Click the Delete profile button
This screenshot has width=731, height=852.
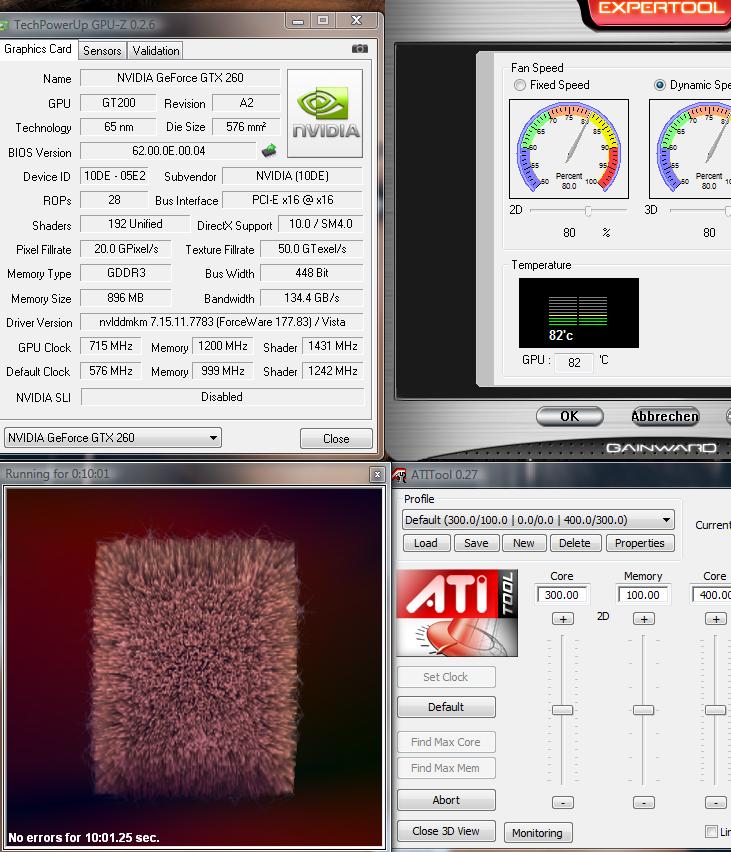click(575, 543)
